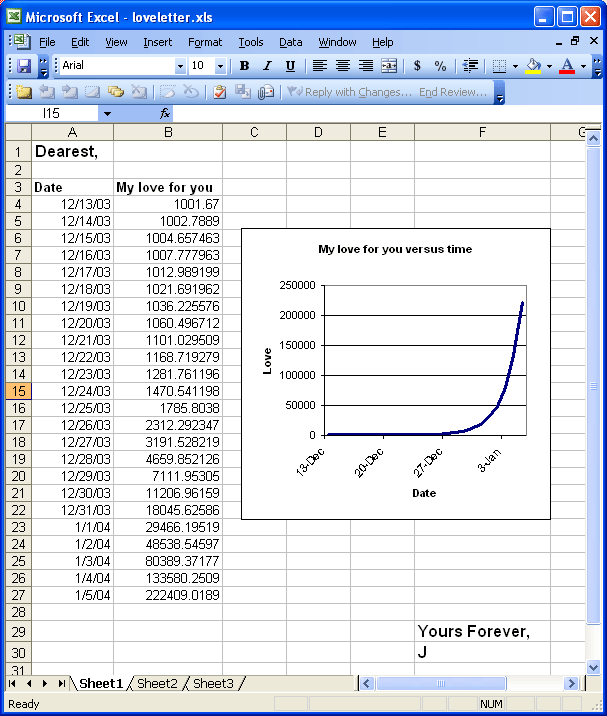Select column B header

[x=168, y=133]
